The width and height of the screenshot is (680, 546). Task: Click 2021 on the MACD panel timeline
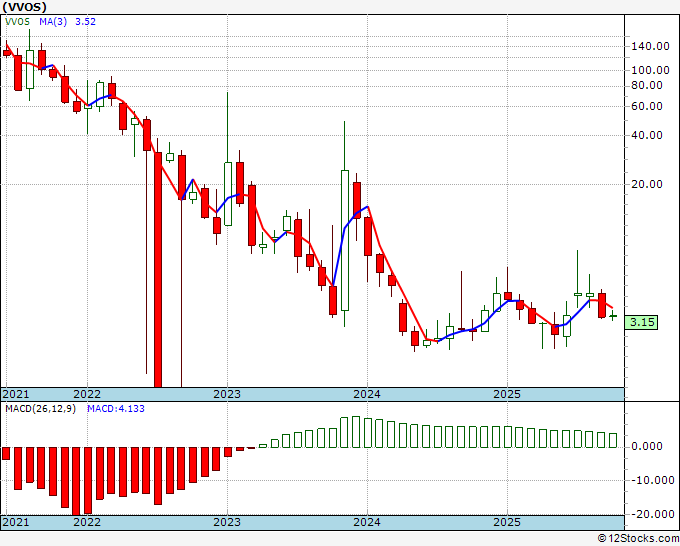pyautogui.click(x=16, y=522)
